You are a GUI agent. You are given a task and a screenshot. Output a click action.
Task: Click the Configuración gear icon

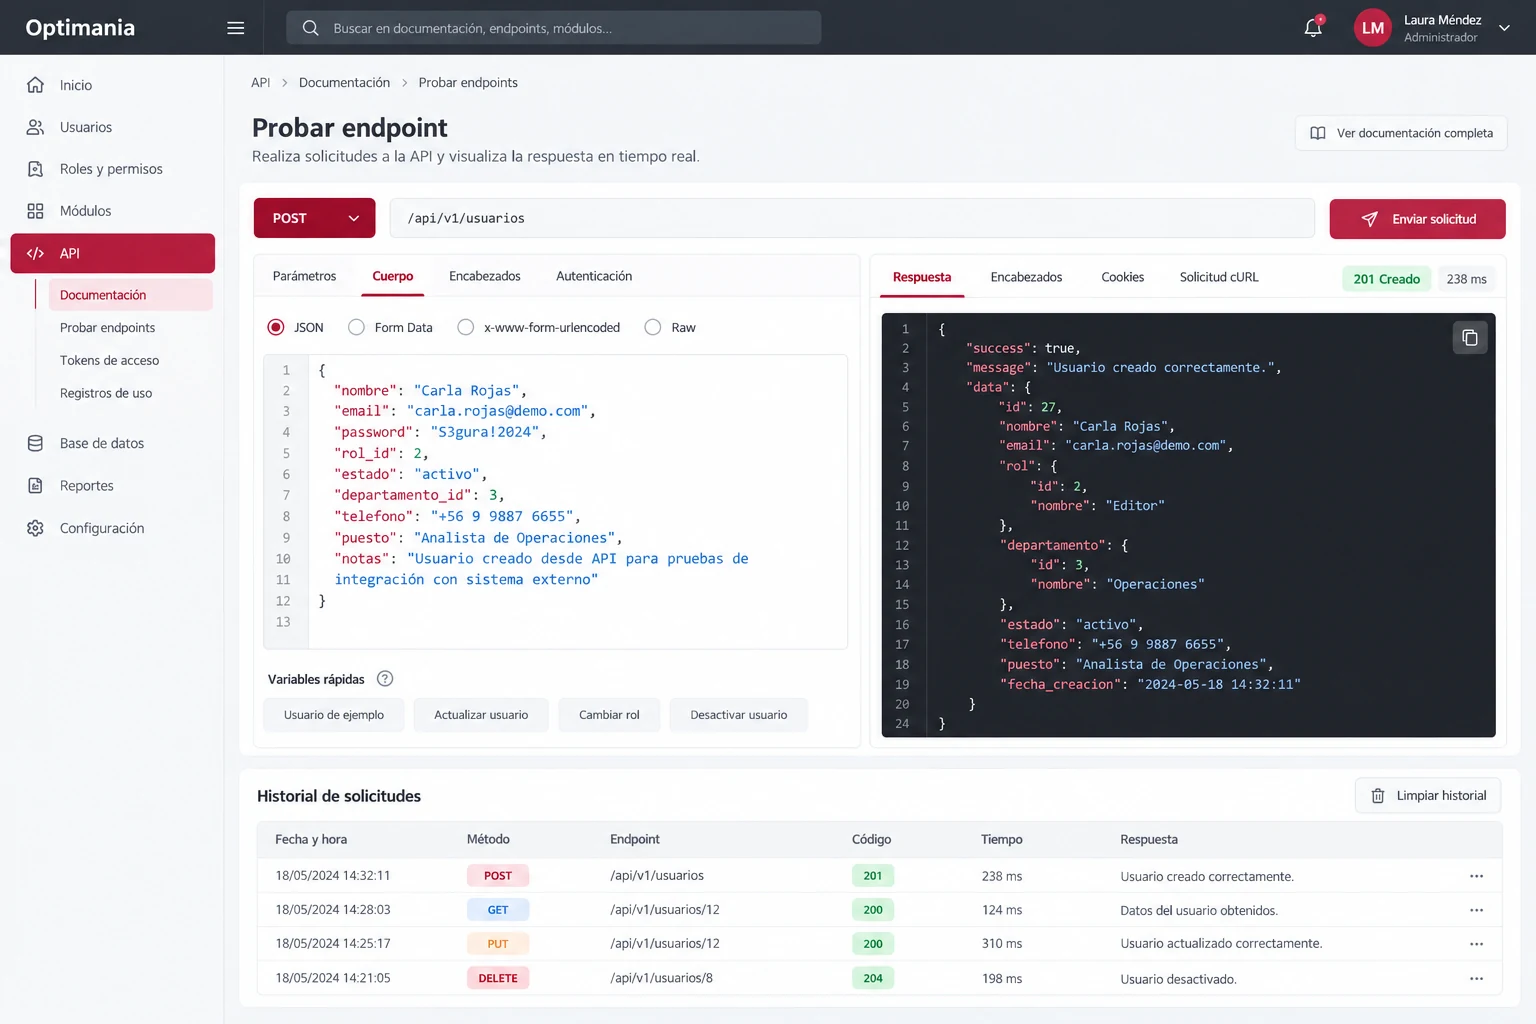click(35, 528)
